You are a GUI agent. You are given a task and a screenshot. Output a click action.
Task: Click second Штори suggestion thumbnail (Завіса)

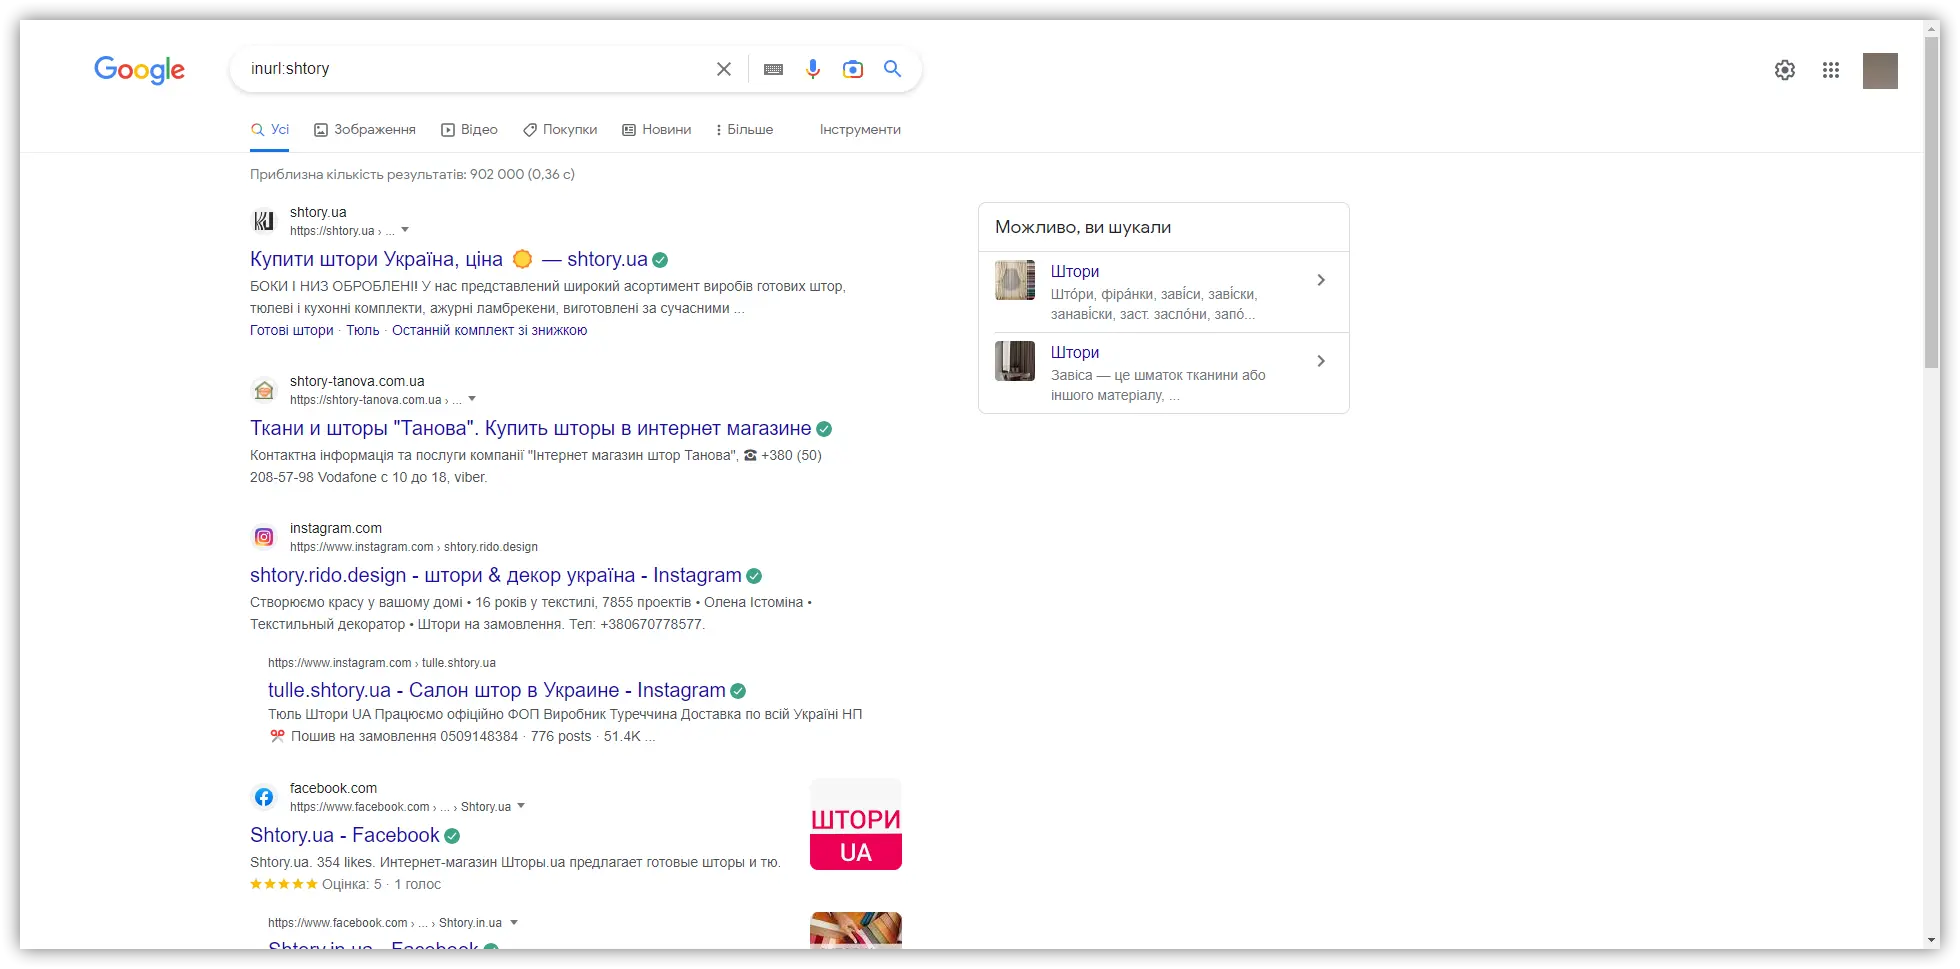[1015, 361]
